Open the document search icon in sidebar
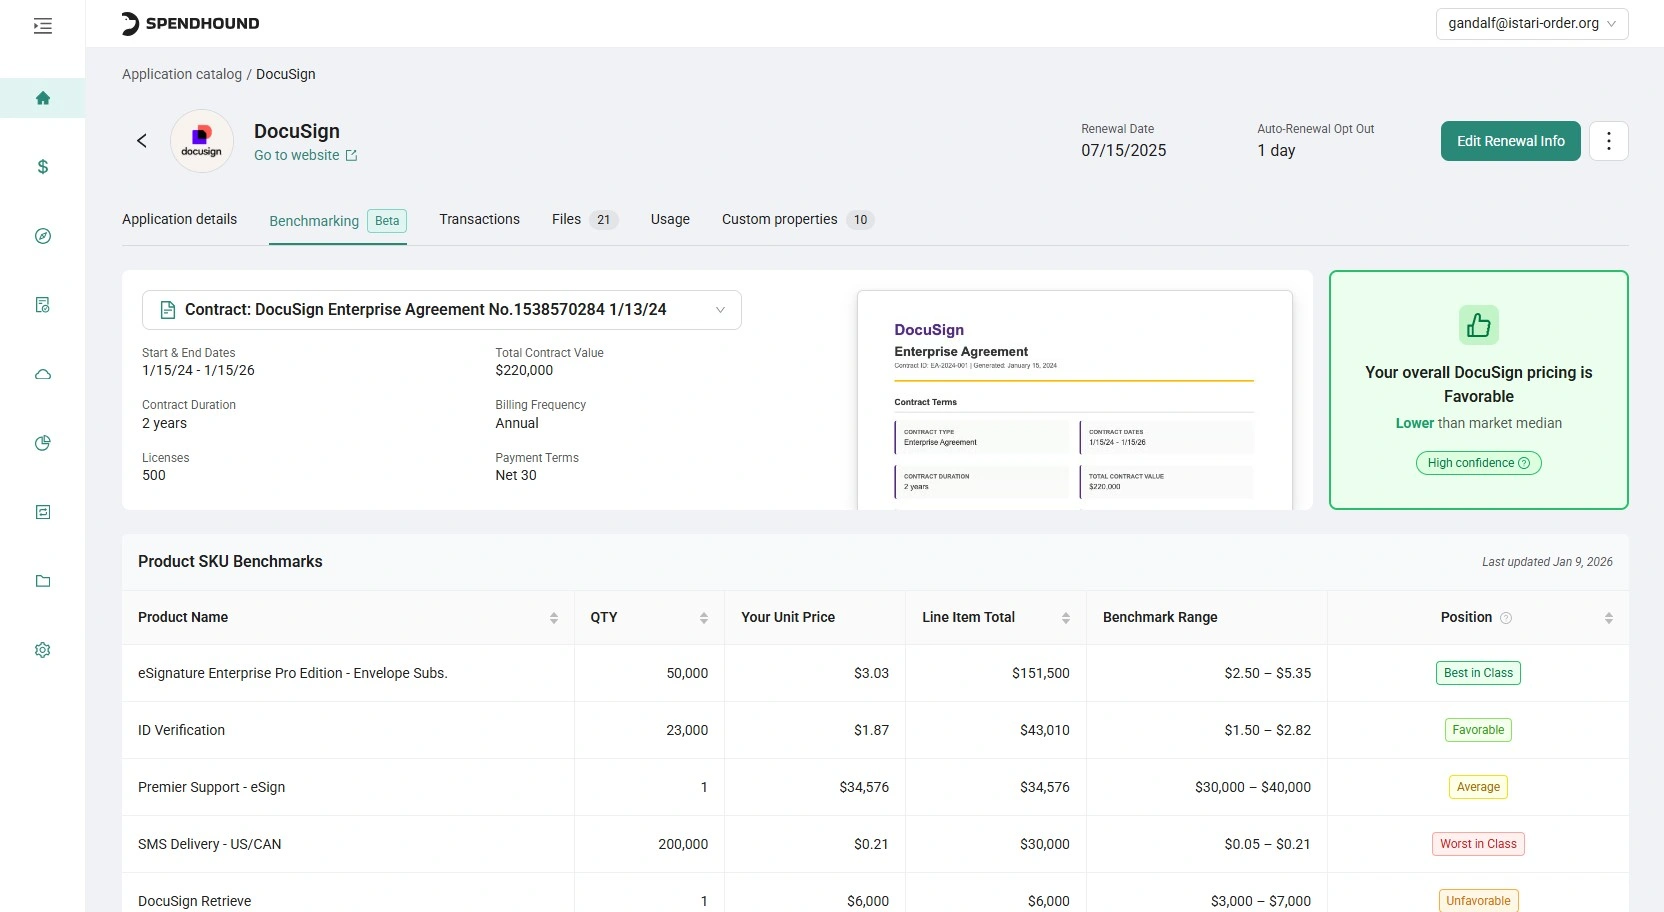 pos(42,305)
